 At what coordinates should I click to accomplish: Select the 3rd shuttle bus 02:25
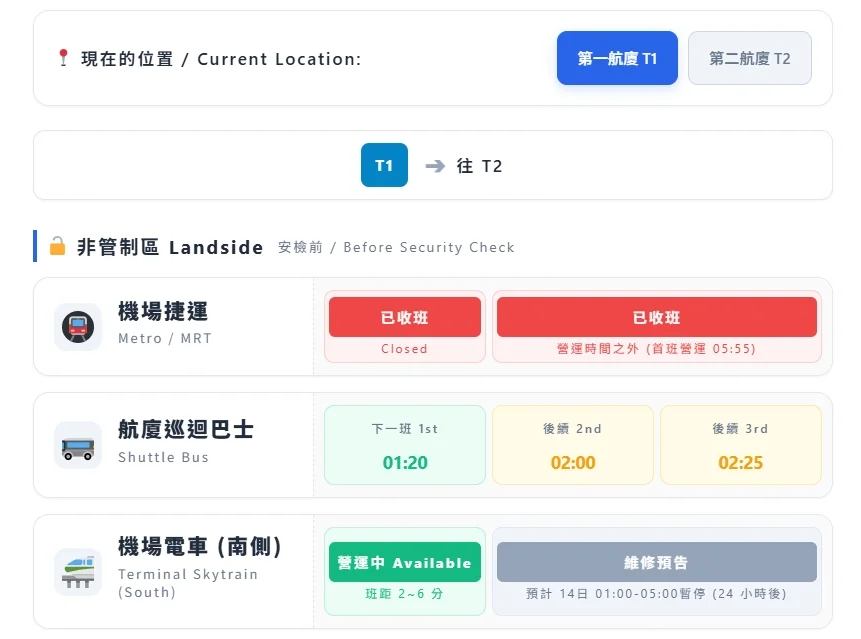pos(741,445)
